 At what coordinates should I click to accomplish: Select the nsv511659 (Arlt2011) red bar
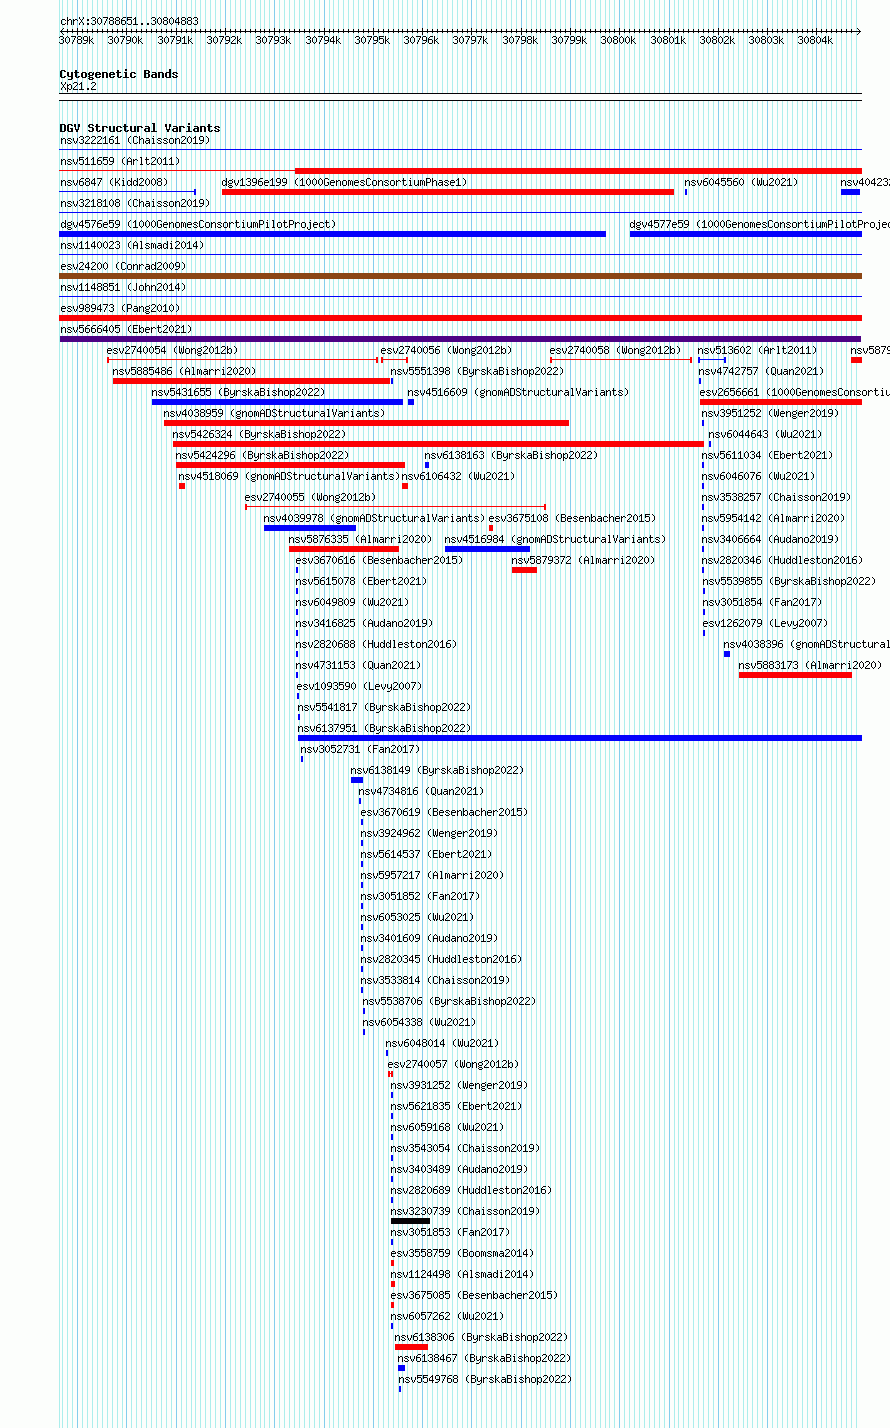pos(578,171)
